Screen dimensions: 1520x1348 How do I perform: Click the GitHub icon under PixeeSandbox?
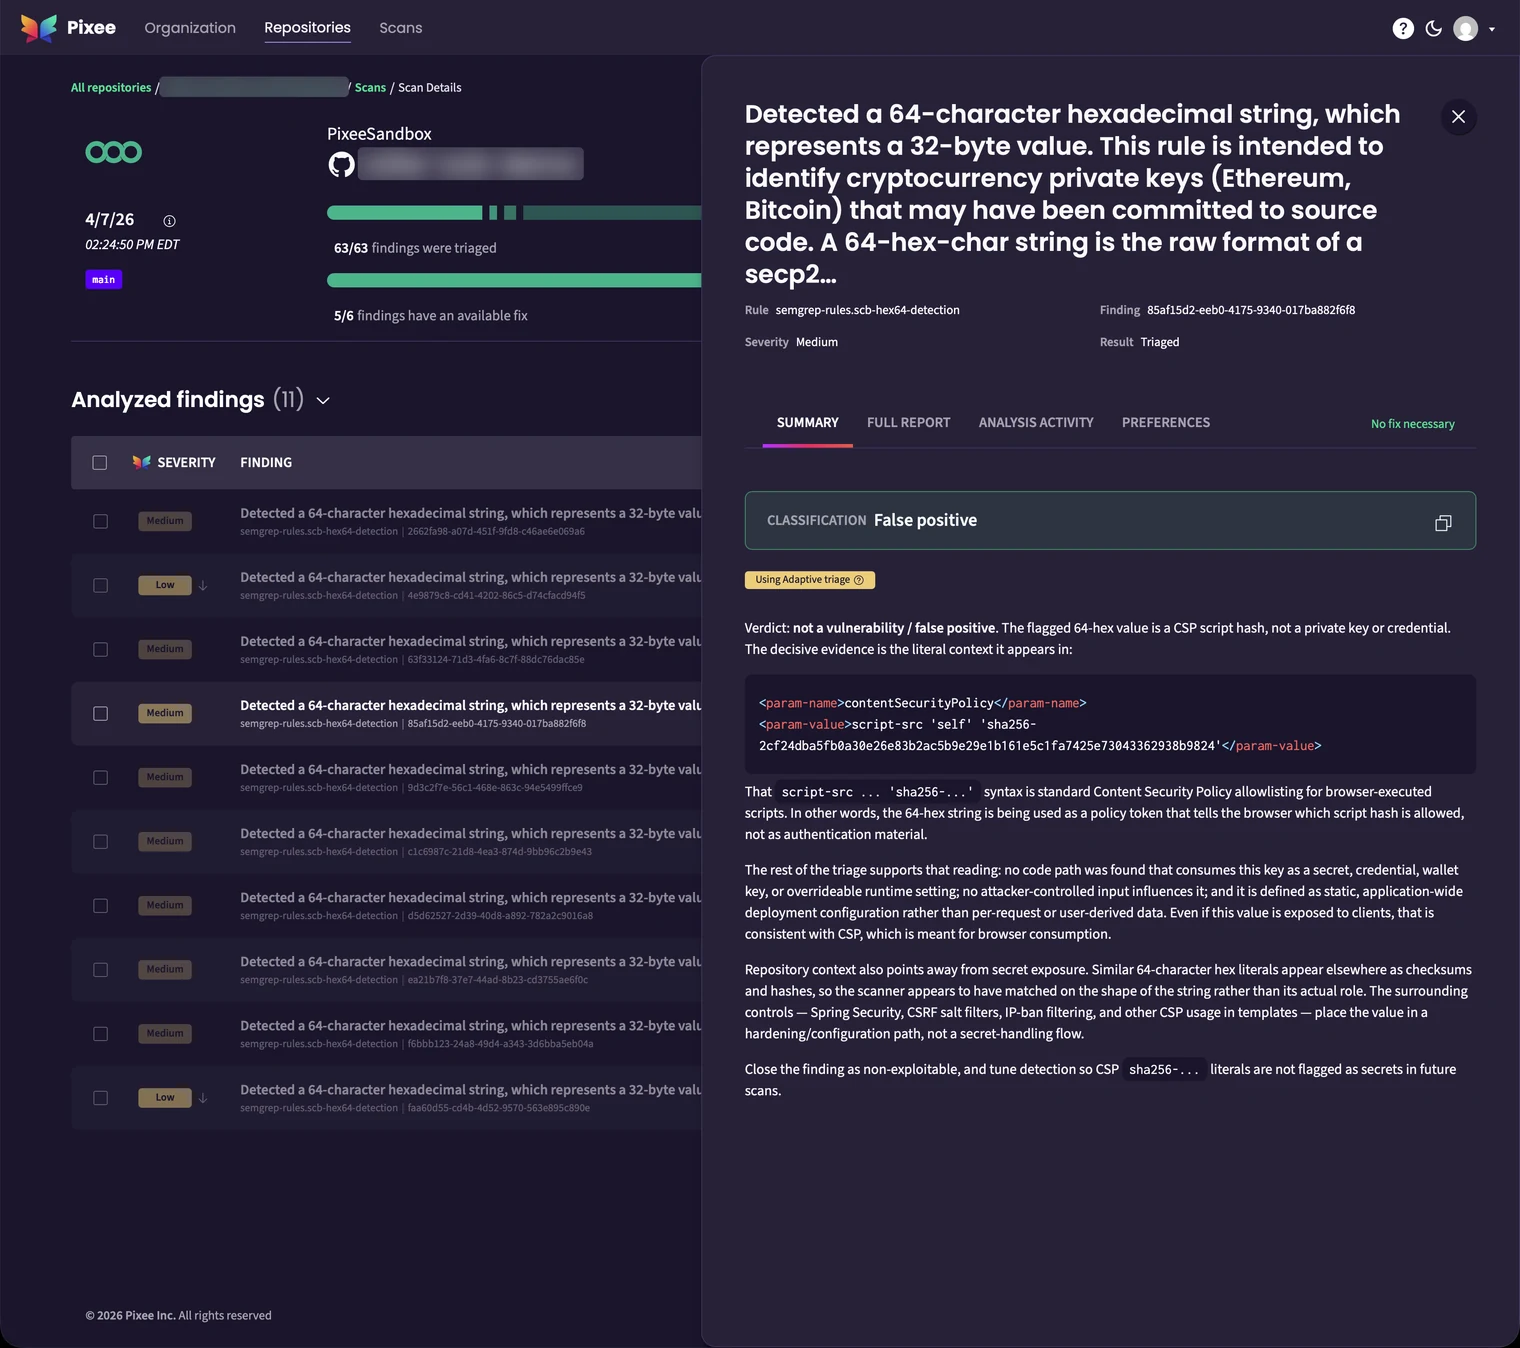click(341, 164)
